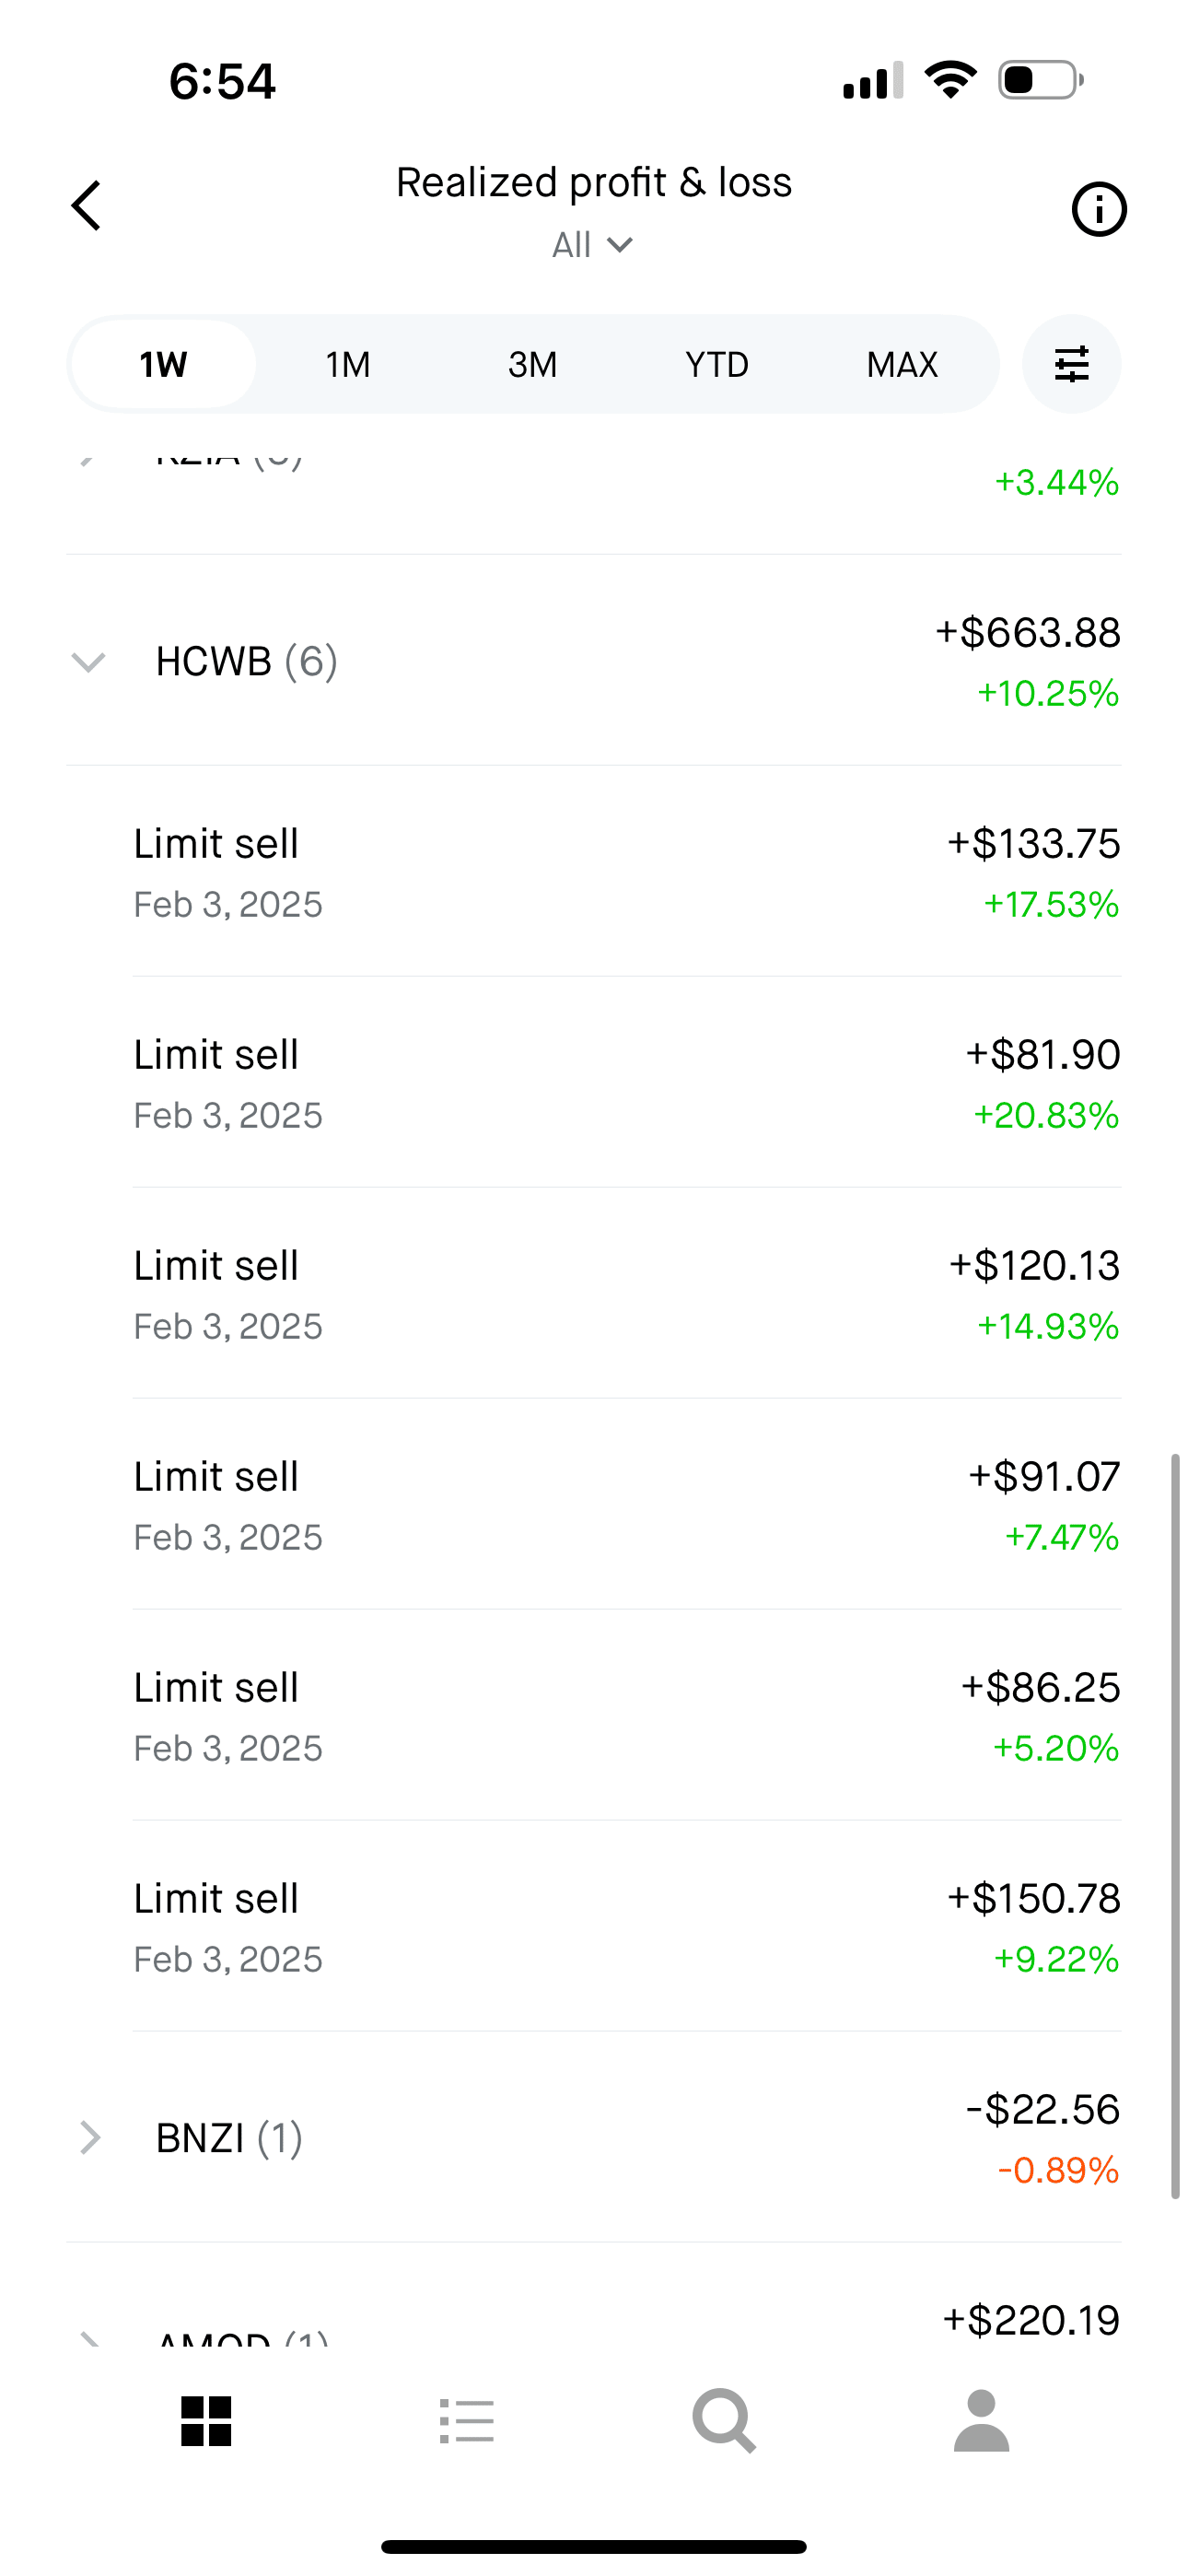Open the account profile icon
Screen dimensions: 1188x2576
click(981, 2421)
